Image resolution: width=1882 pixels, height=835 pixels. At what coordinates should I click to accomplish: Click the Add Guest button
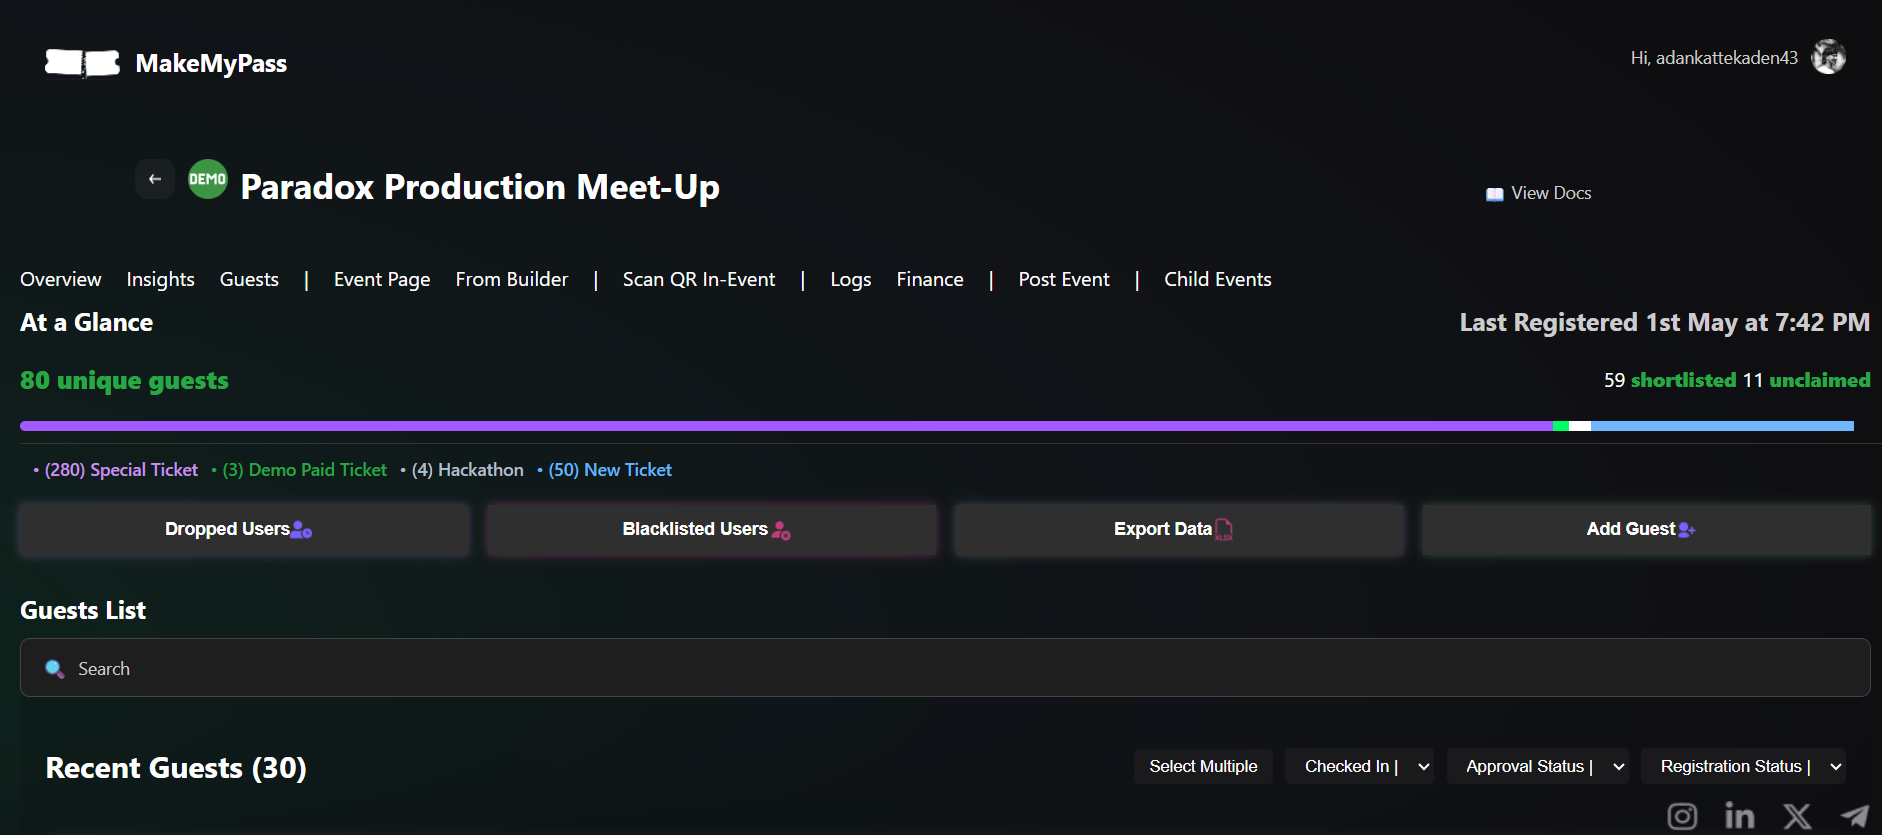tap(1646, 529)
